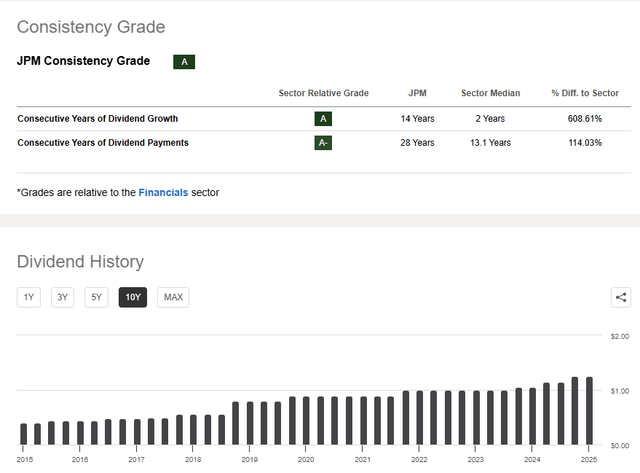Show MAX dividend history range

[173, 297]
